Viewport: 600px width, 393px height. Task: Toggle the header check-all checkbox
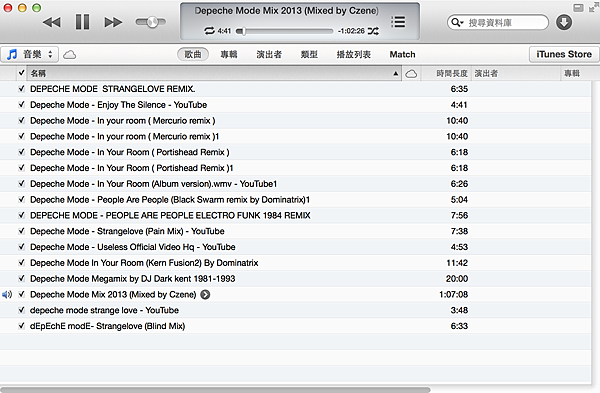tap(21, 73)
